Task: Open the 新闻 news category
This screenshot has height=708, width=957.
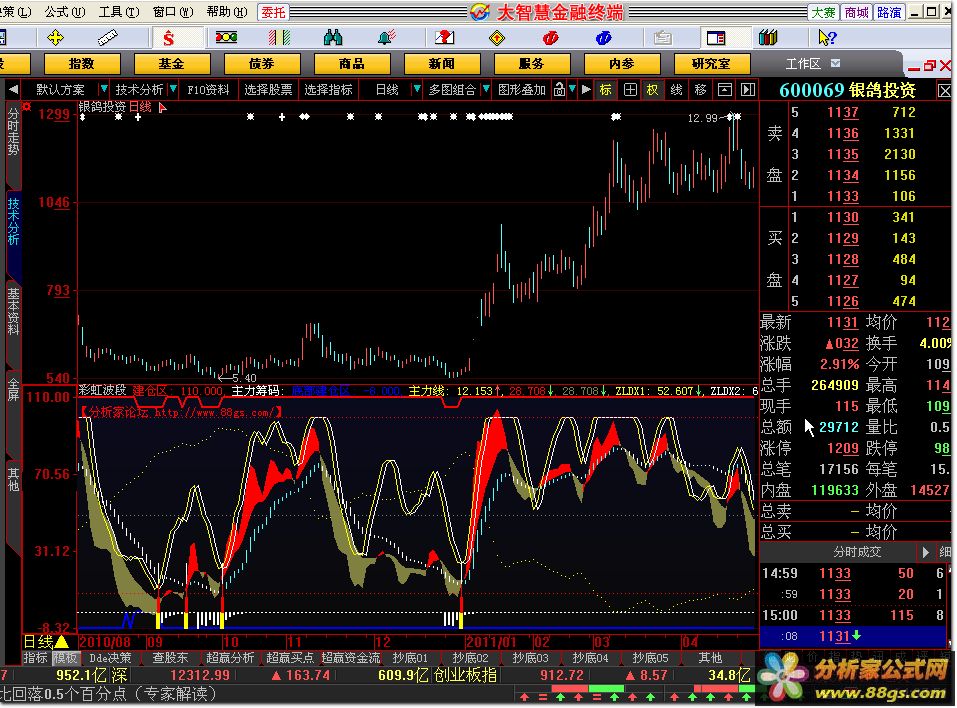Action: [441, 63]
